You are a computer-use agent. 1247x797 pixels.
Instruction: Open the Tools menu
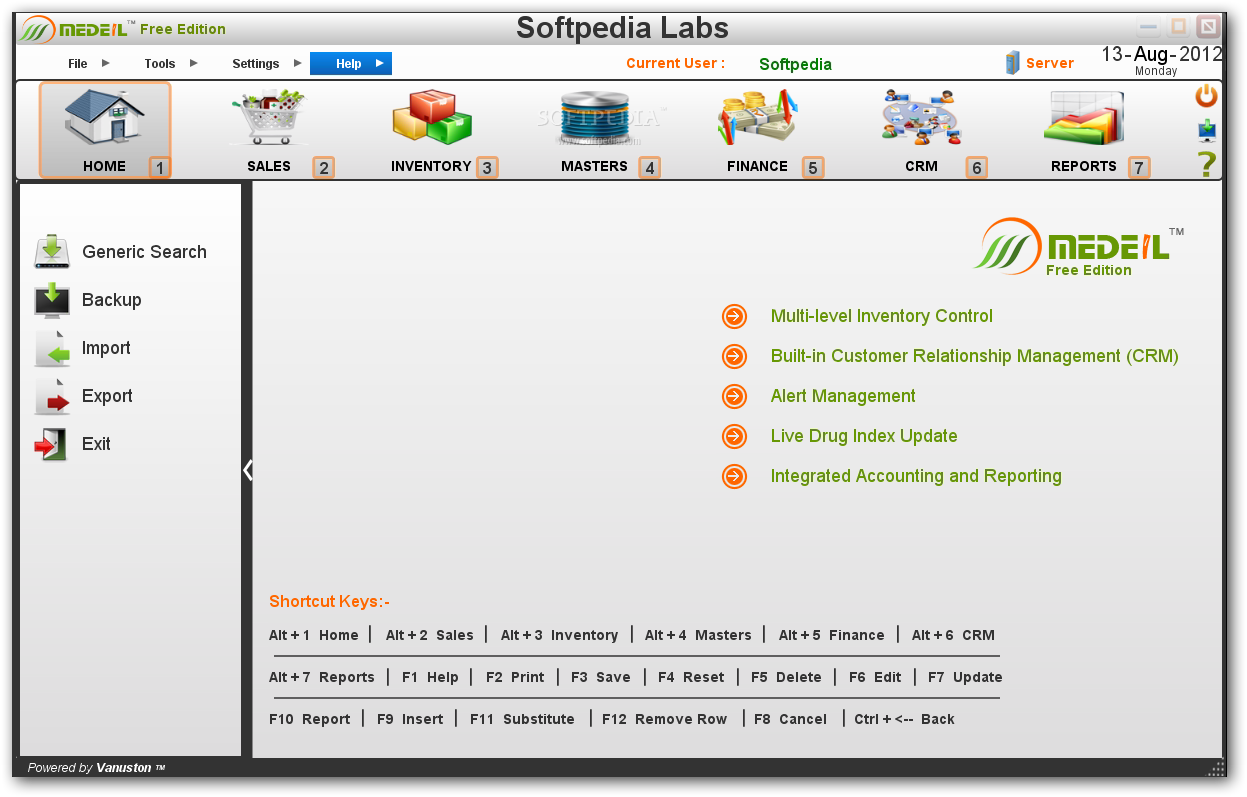160,64
